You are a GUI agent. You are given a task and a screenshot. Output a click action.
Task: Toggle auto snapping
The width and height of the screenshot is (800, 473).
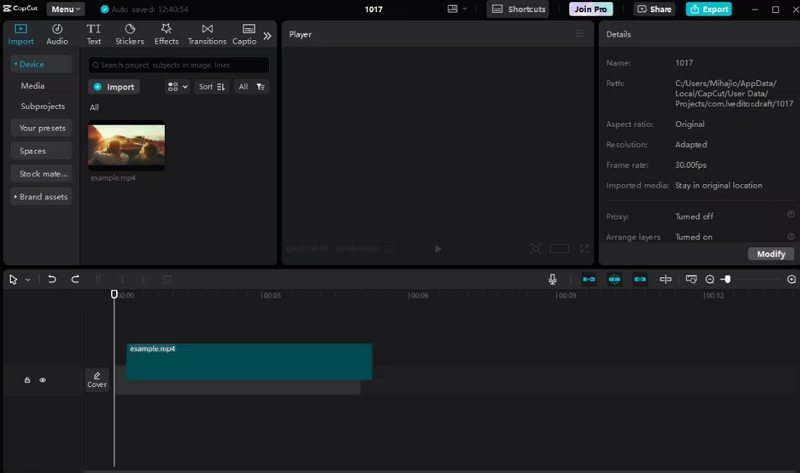tap(614, 279)
